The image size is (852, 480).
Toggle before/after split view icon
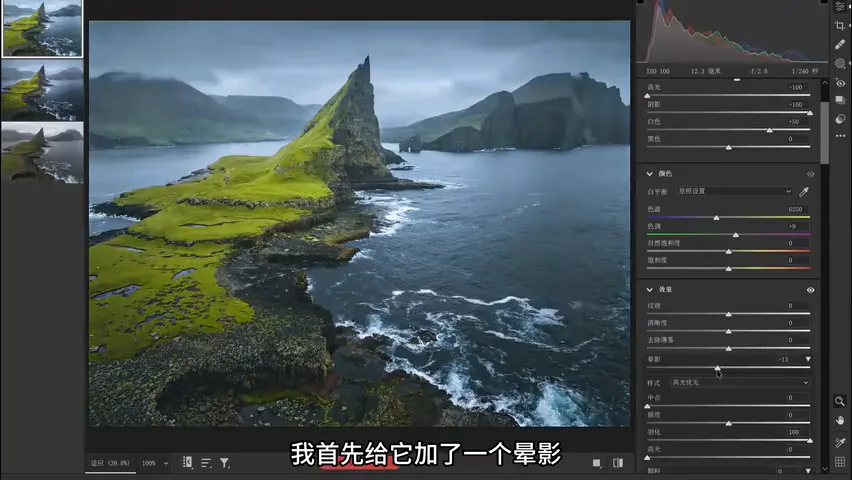point(618,463)
